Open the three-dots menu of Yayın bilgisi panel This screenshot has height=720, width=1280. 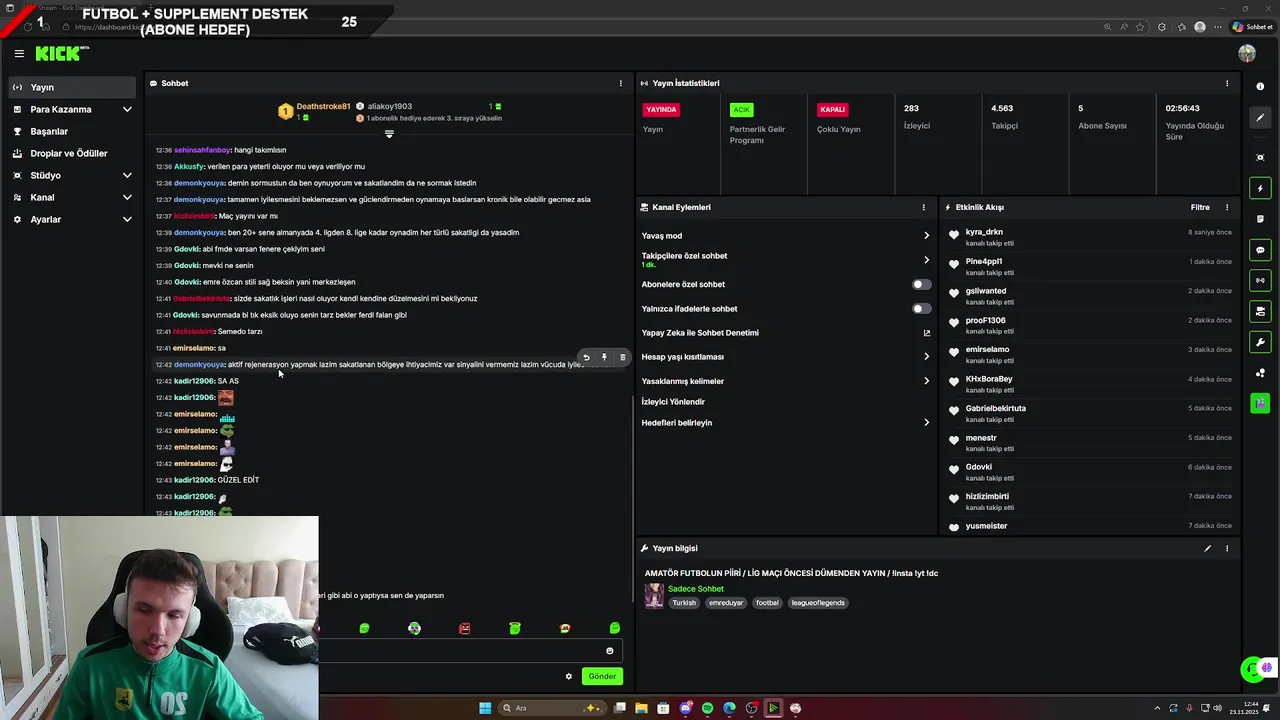coord(1227,548)
